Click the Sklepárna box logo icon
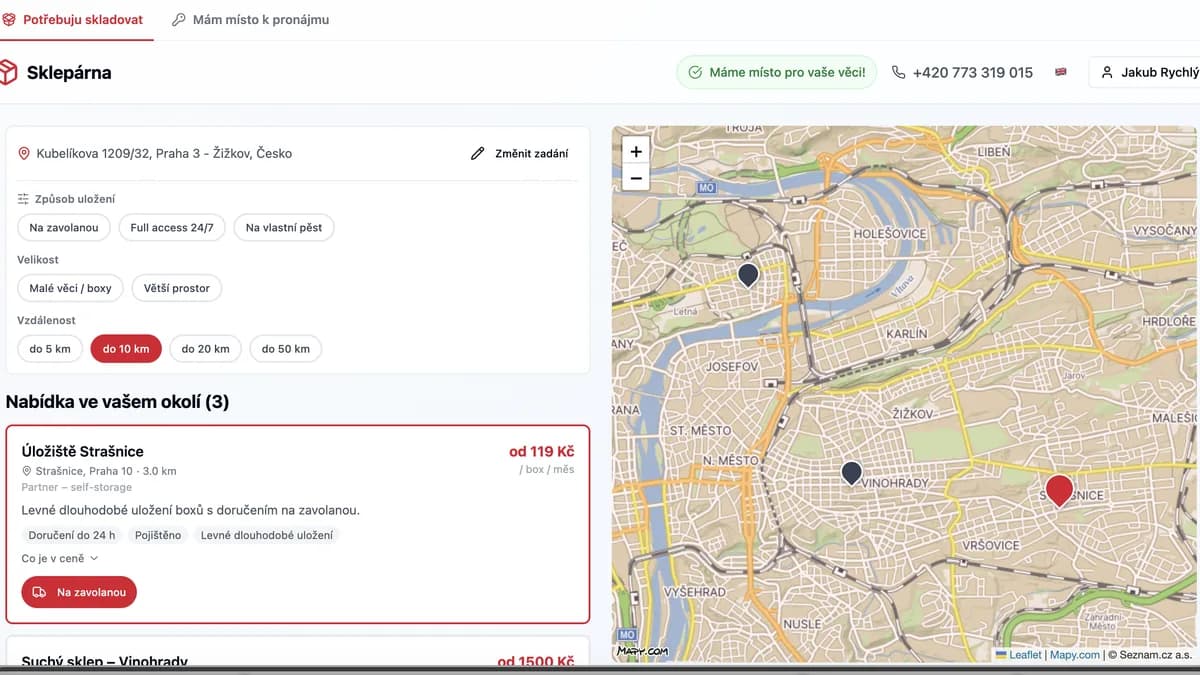The width and height of the screenshot is (1200, 675). pos(8,72)
